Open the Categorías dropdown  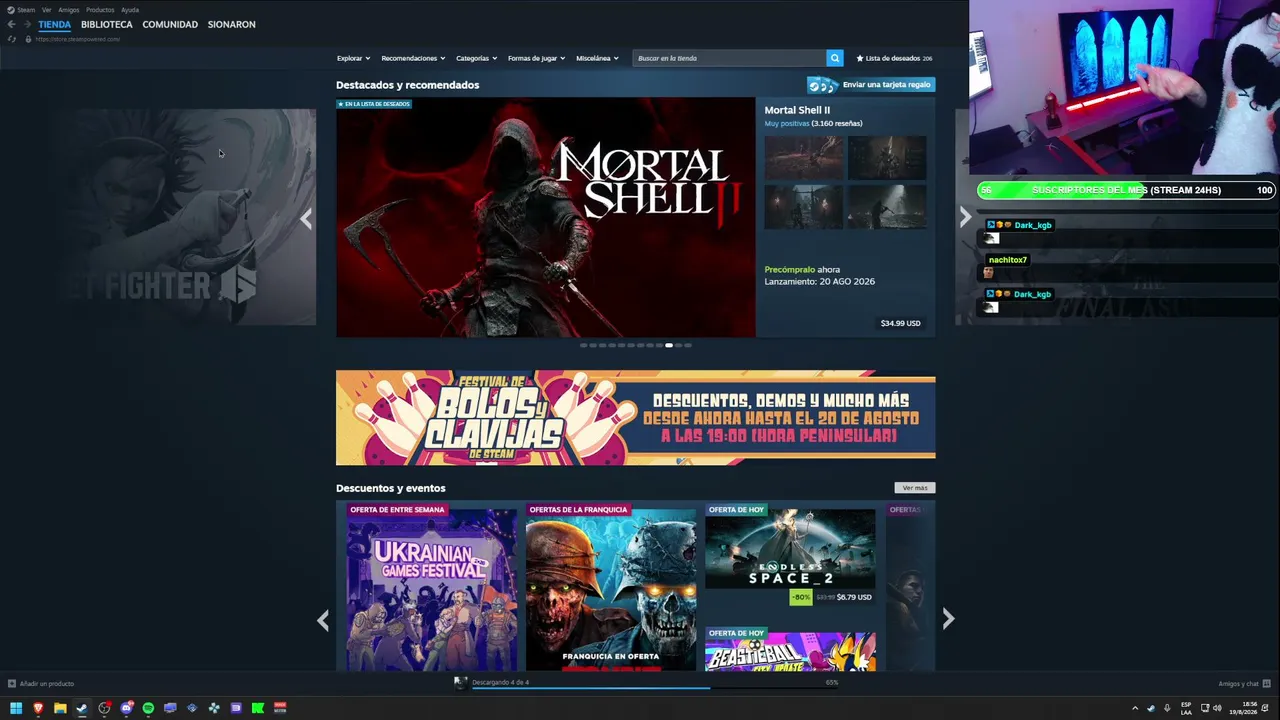click(476, 58)
